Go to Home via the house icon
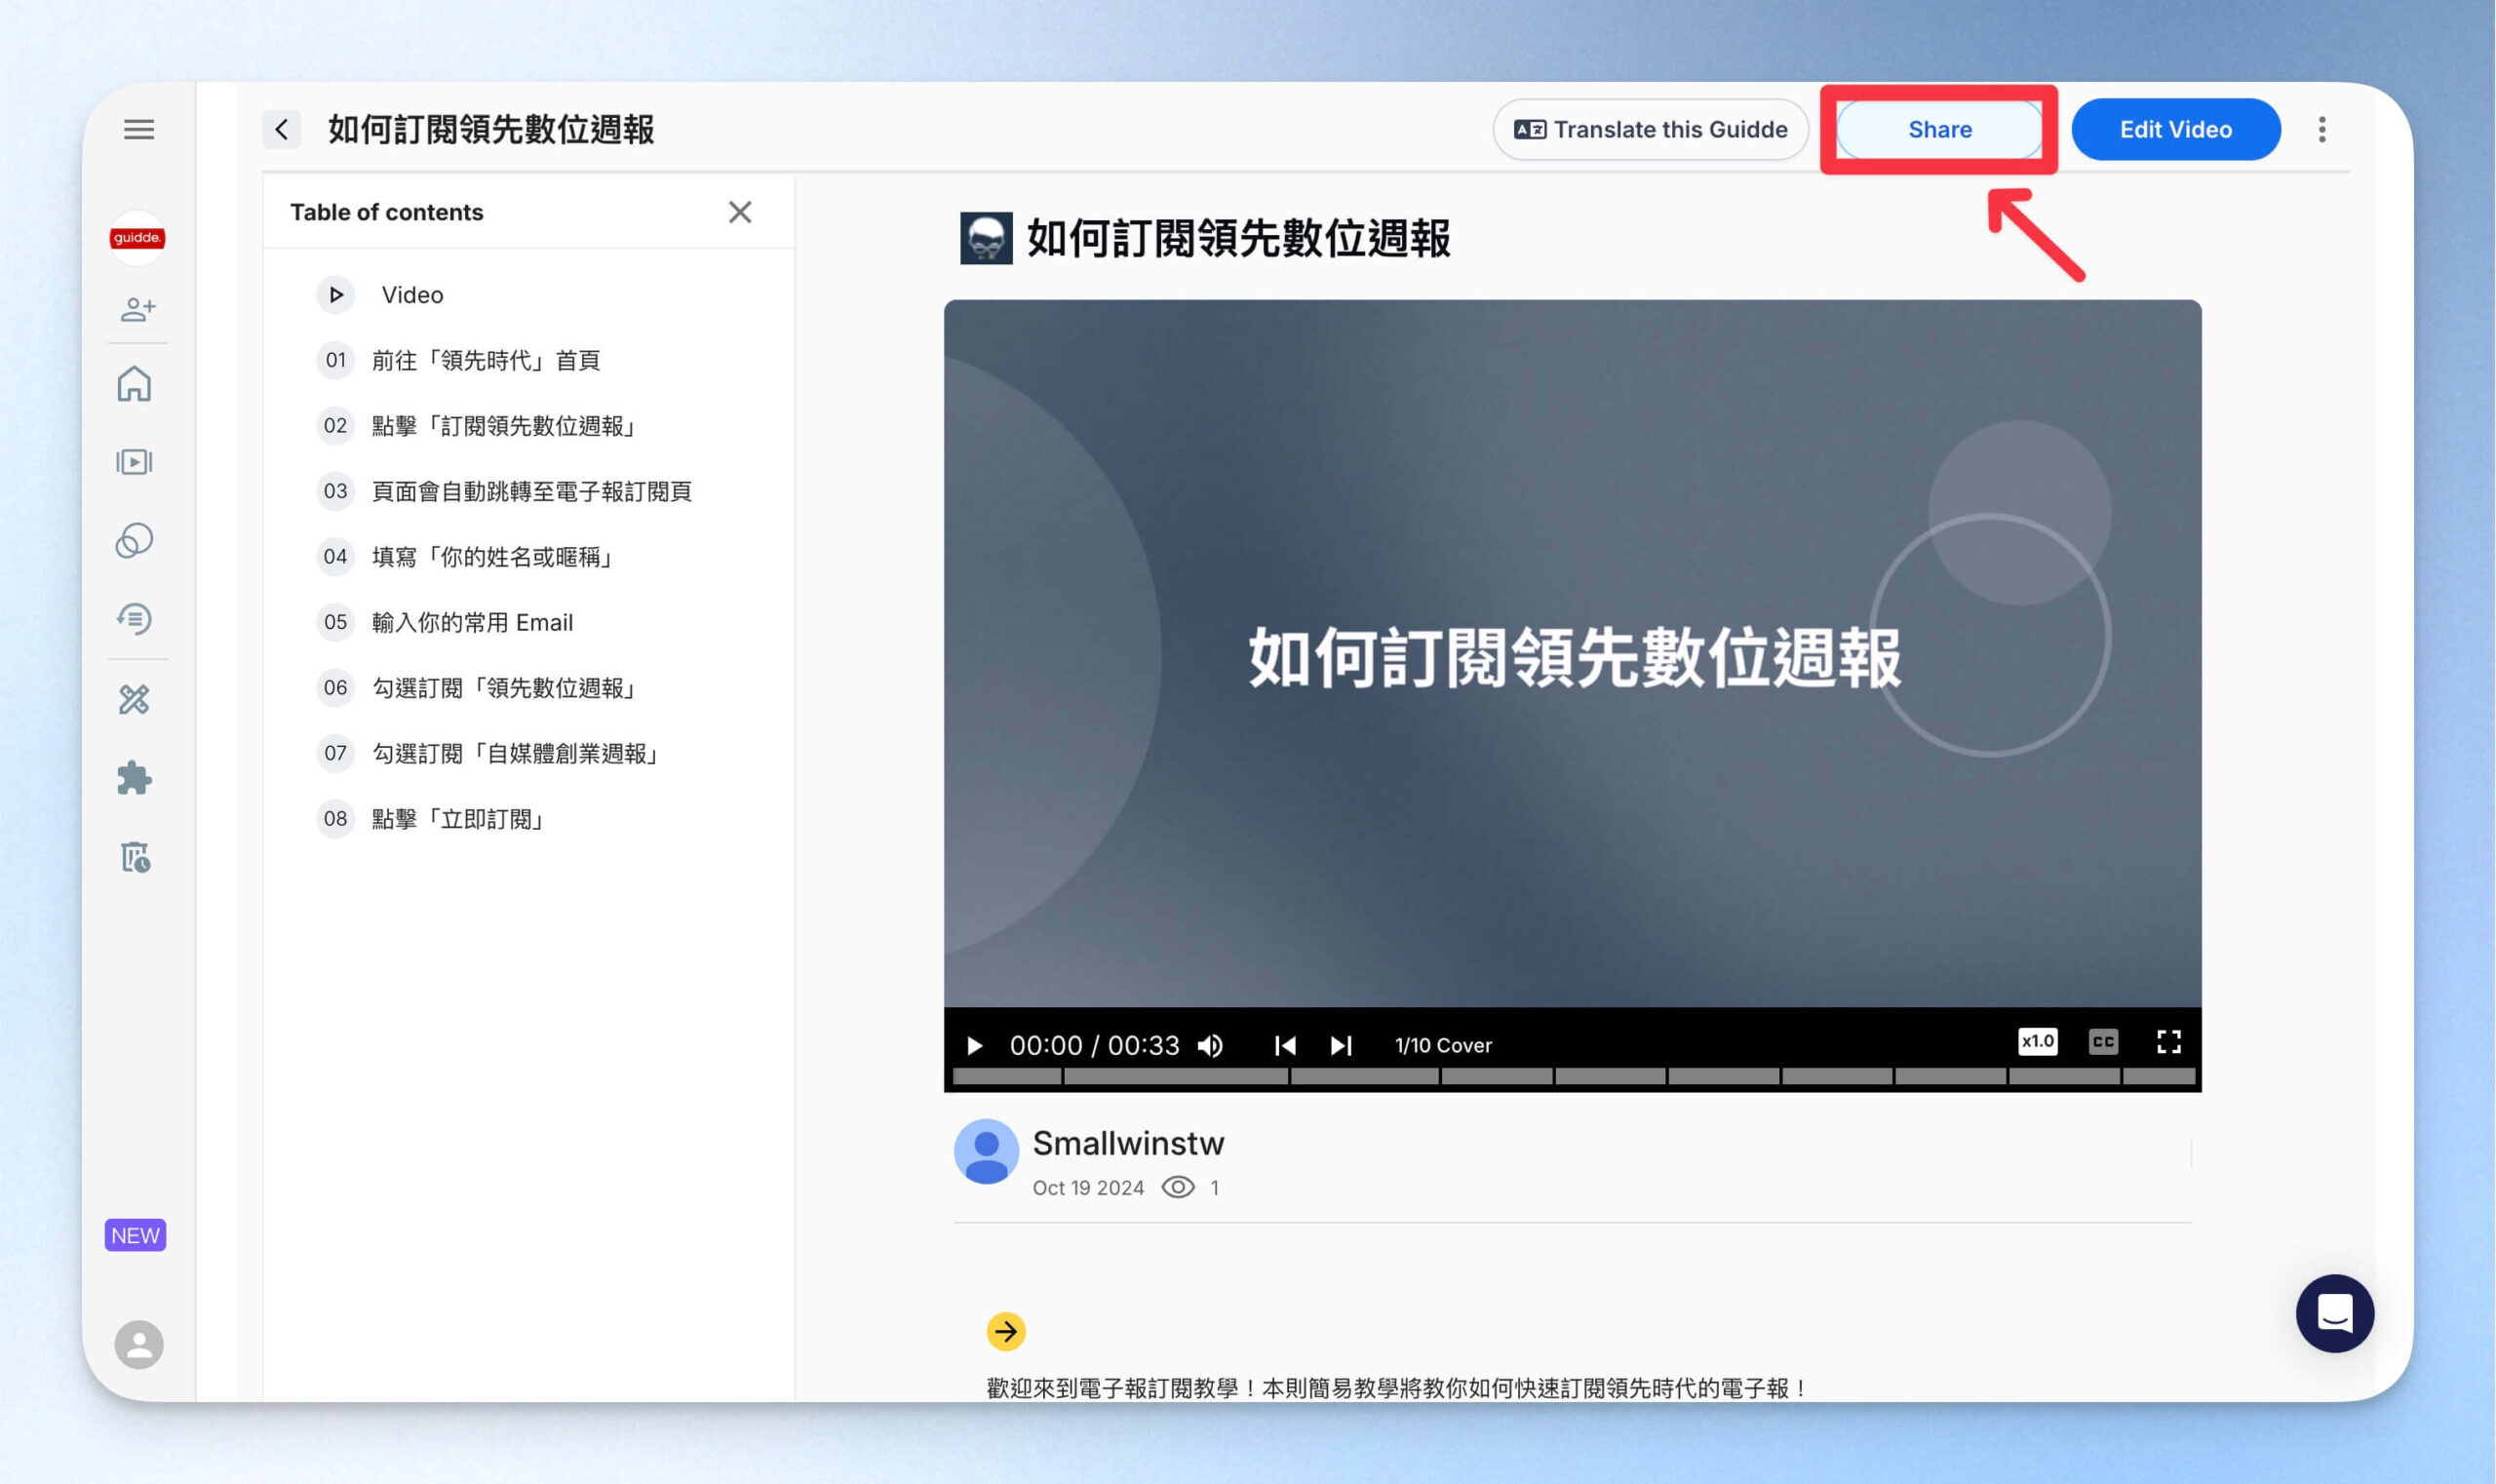Viewport: 2496px width, 1484px height. coord(135,384)
